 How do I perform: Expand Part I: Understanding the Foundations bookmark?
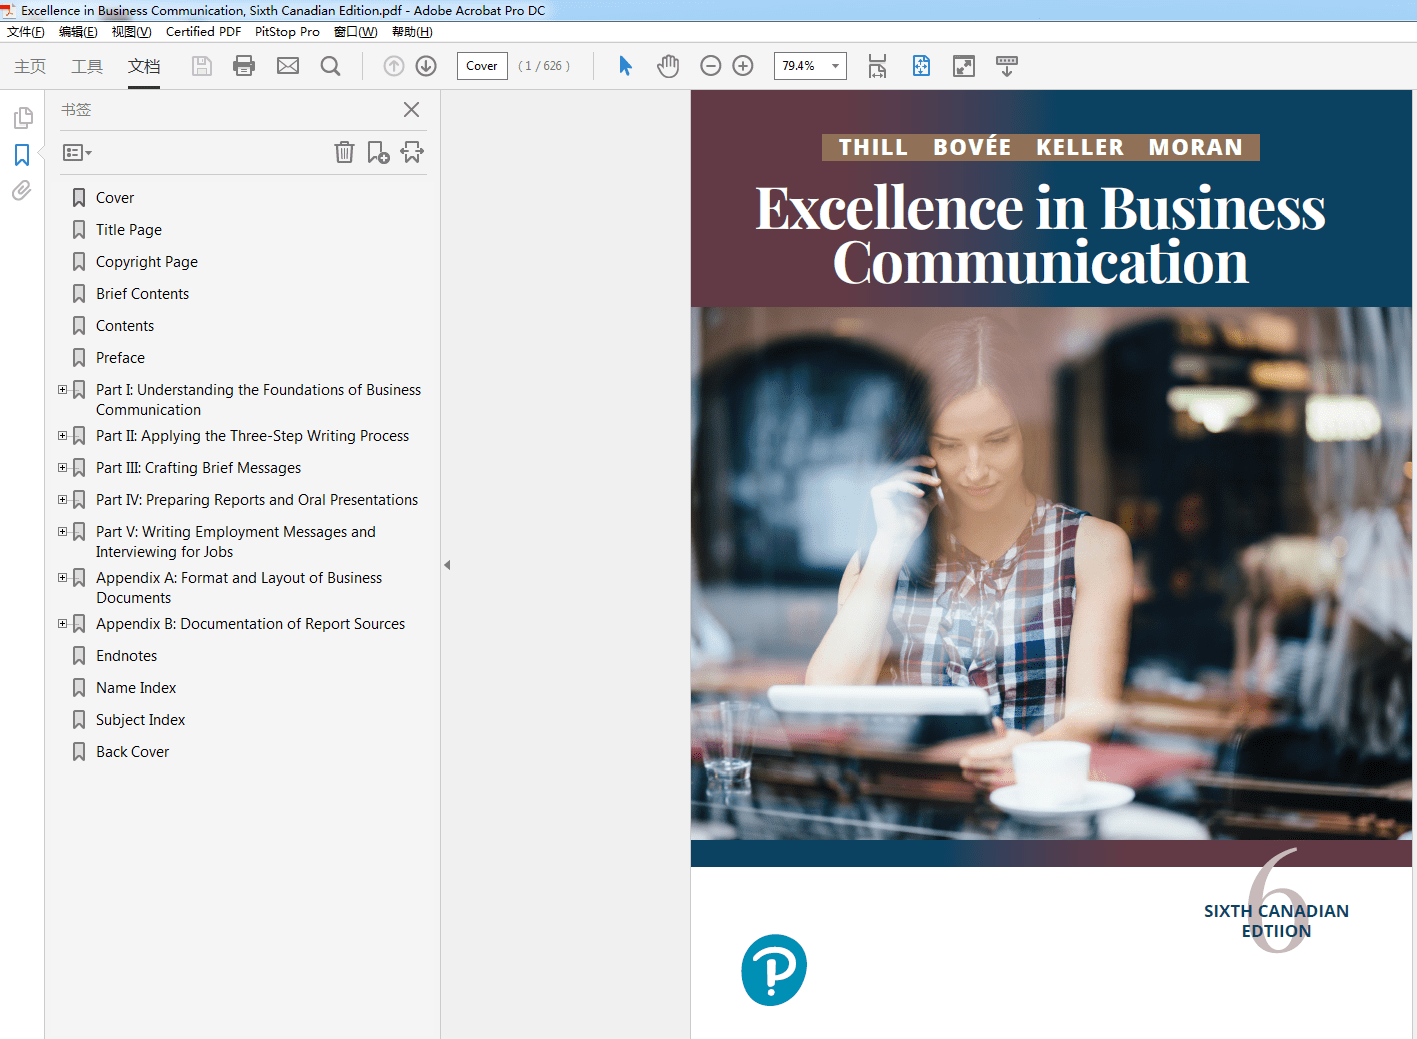(x=63, y=390)
